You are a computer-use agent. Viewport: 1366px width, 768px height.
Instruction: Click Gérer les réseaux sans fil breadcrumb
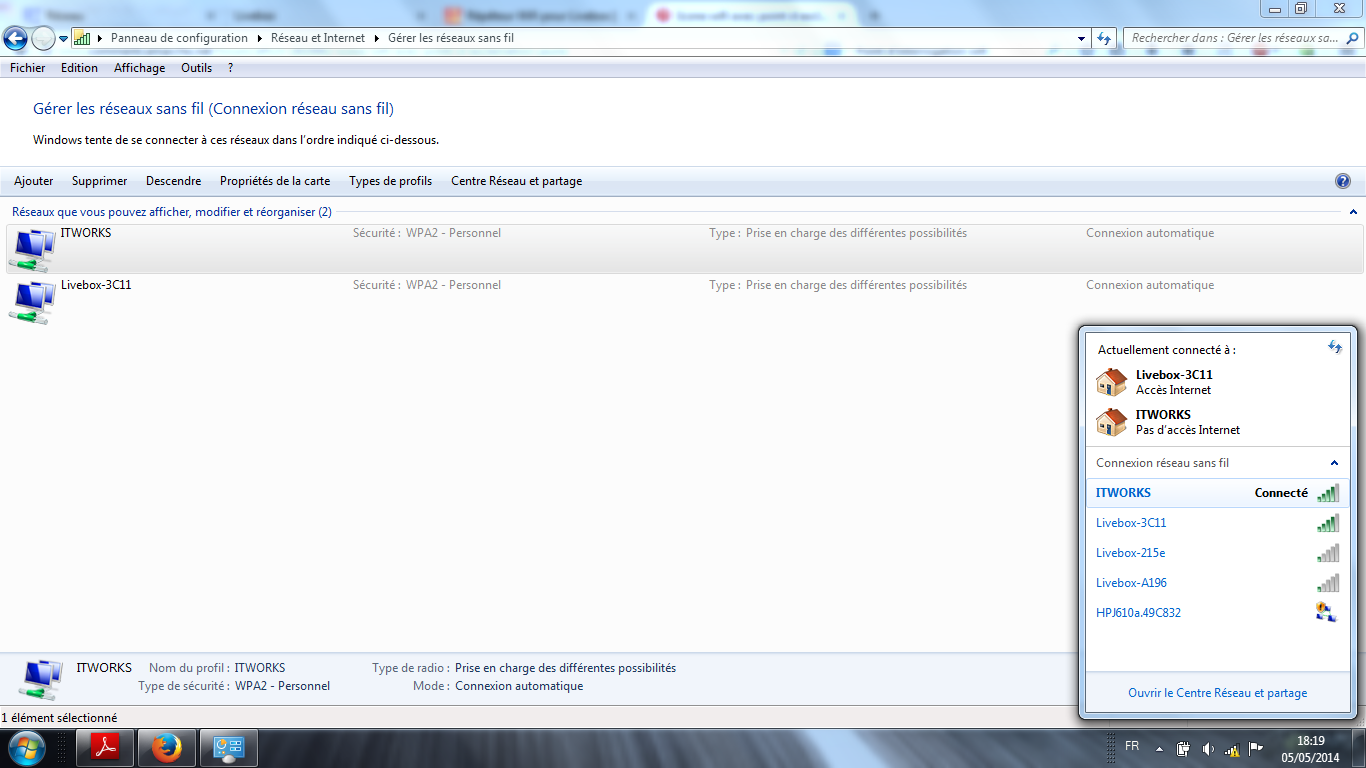click(451, 38)
